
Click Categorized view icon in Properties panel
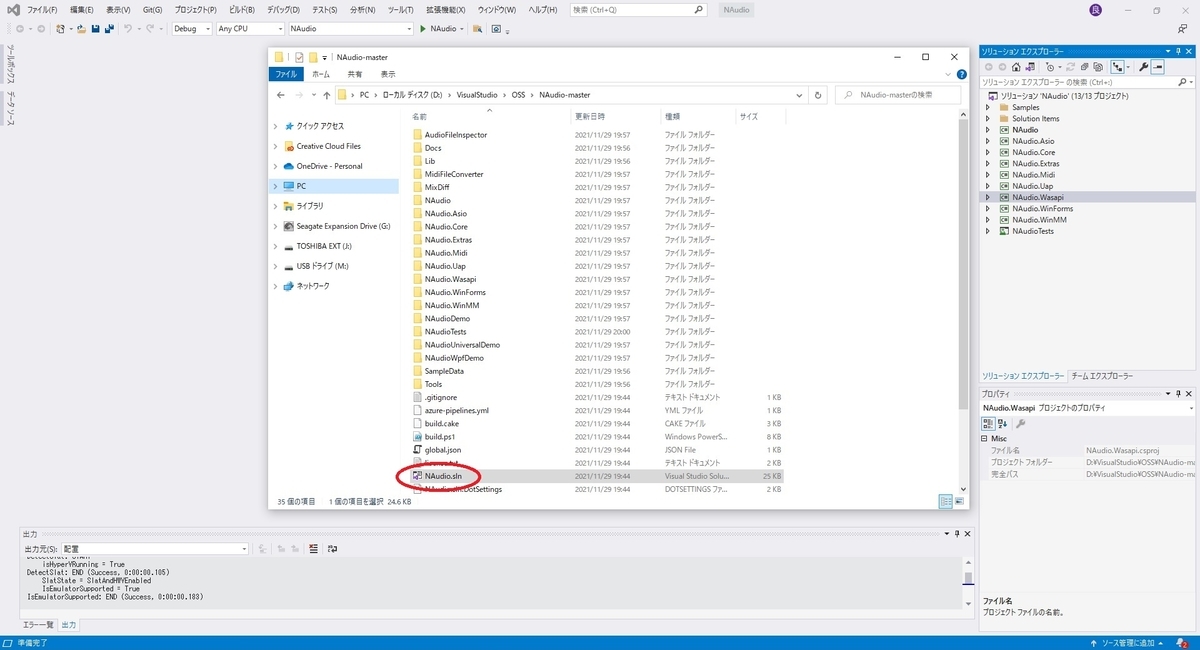pyautogui.click(x=988, y=424)
